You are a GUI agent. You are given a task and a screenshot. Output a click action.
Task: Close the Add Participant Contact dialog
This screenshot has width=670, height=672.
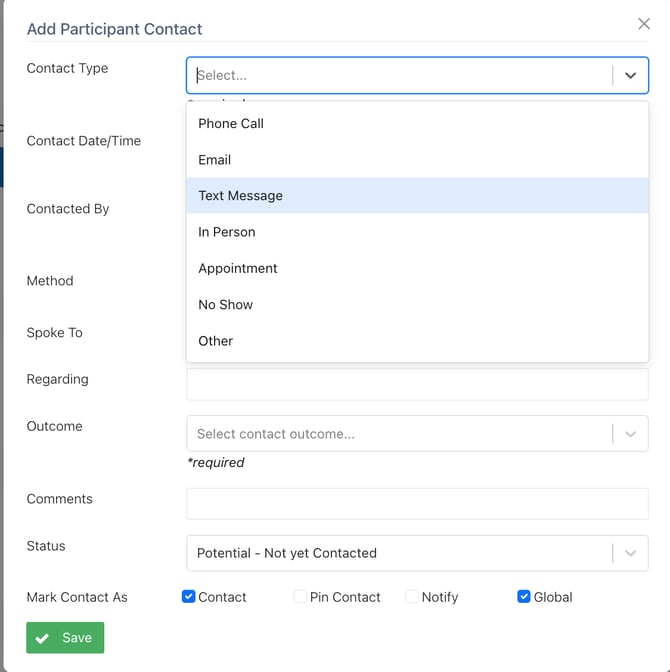point(644,24)
